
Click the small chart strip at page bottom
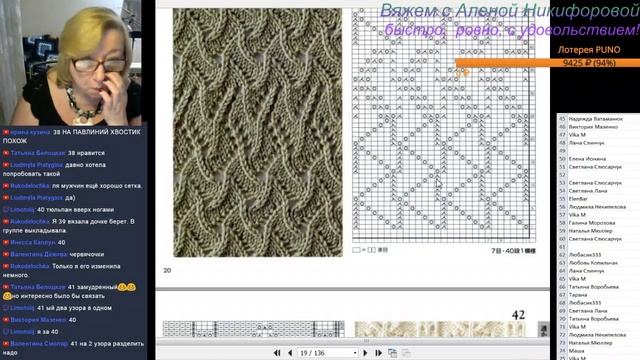pos(253,329)
